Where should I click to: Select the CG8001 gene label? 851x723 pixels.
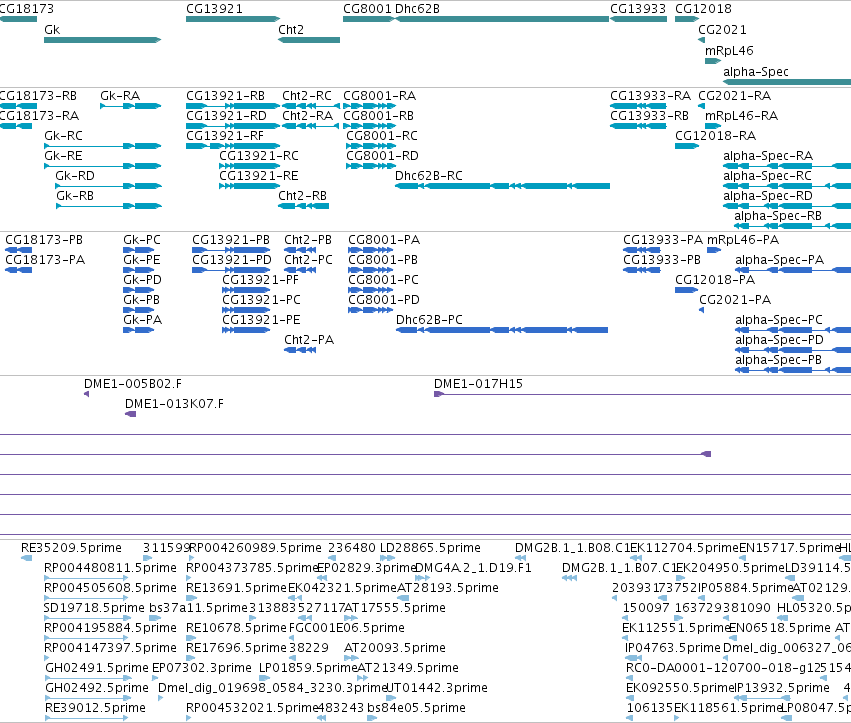click(367, 9)
